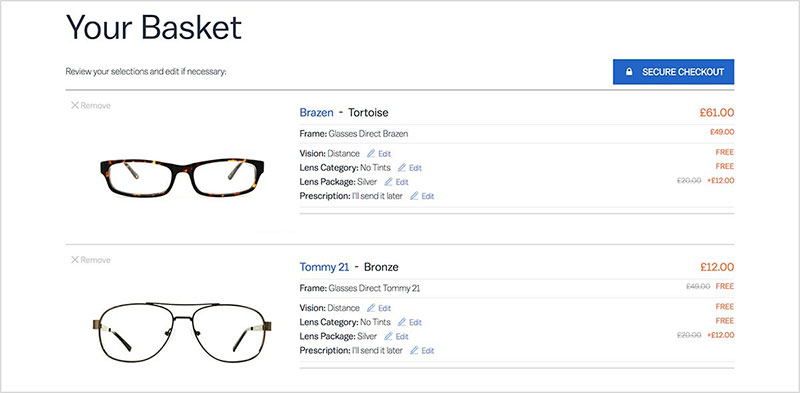Click pencil icon beside Tommy 21 Prescription
This screenshot has width=800, height=393.
click(414, 351)
